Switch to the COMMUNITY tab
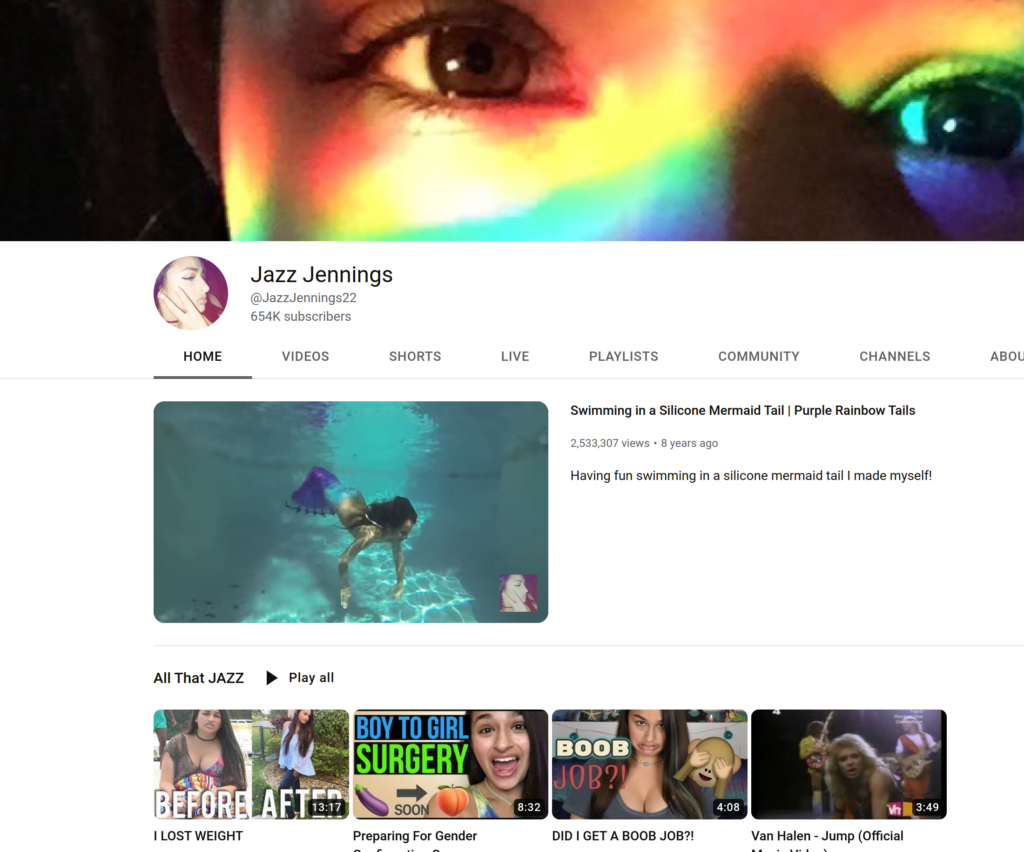The image size is (1024, 852). pos(758,356)
